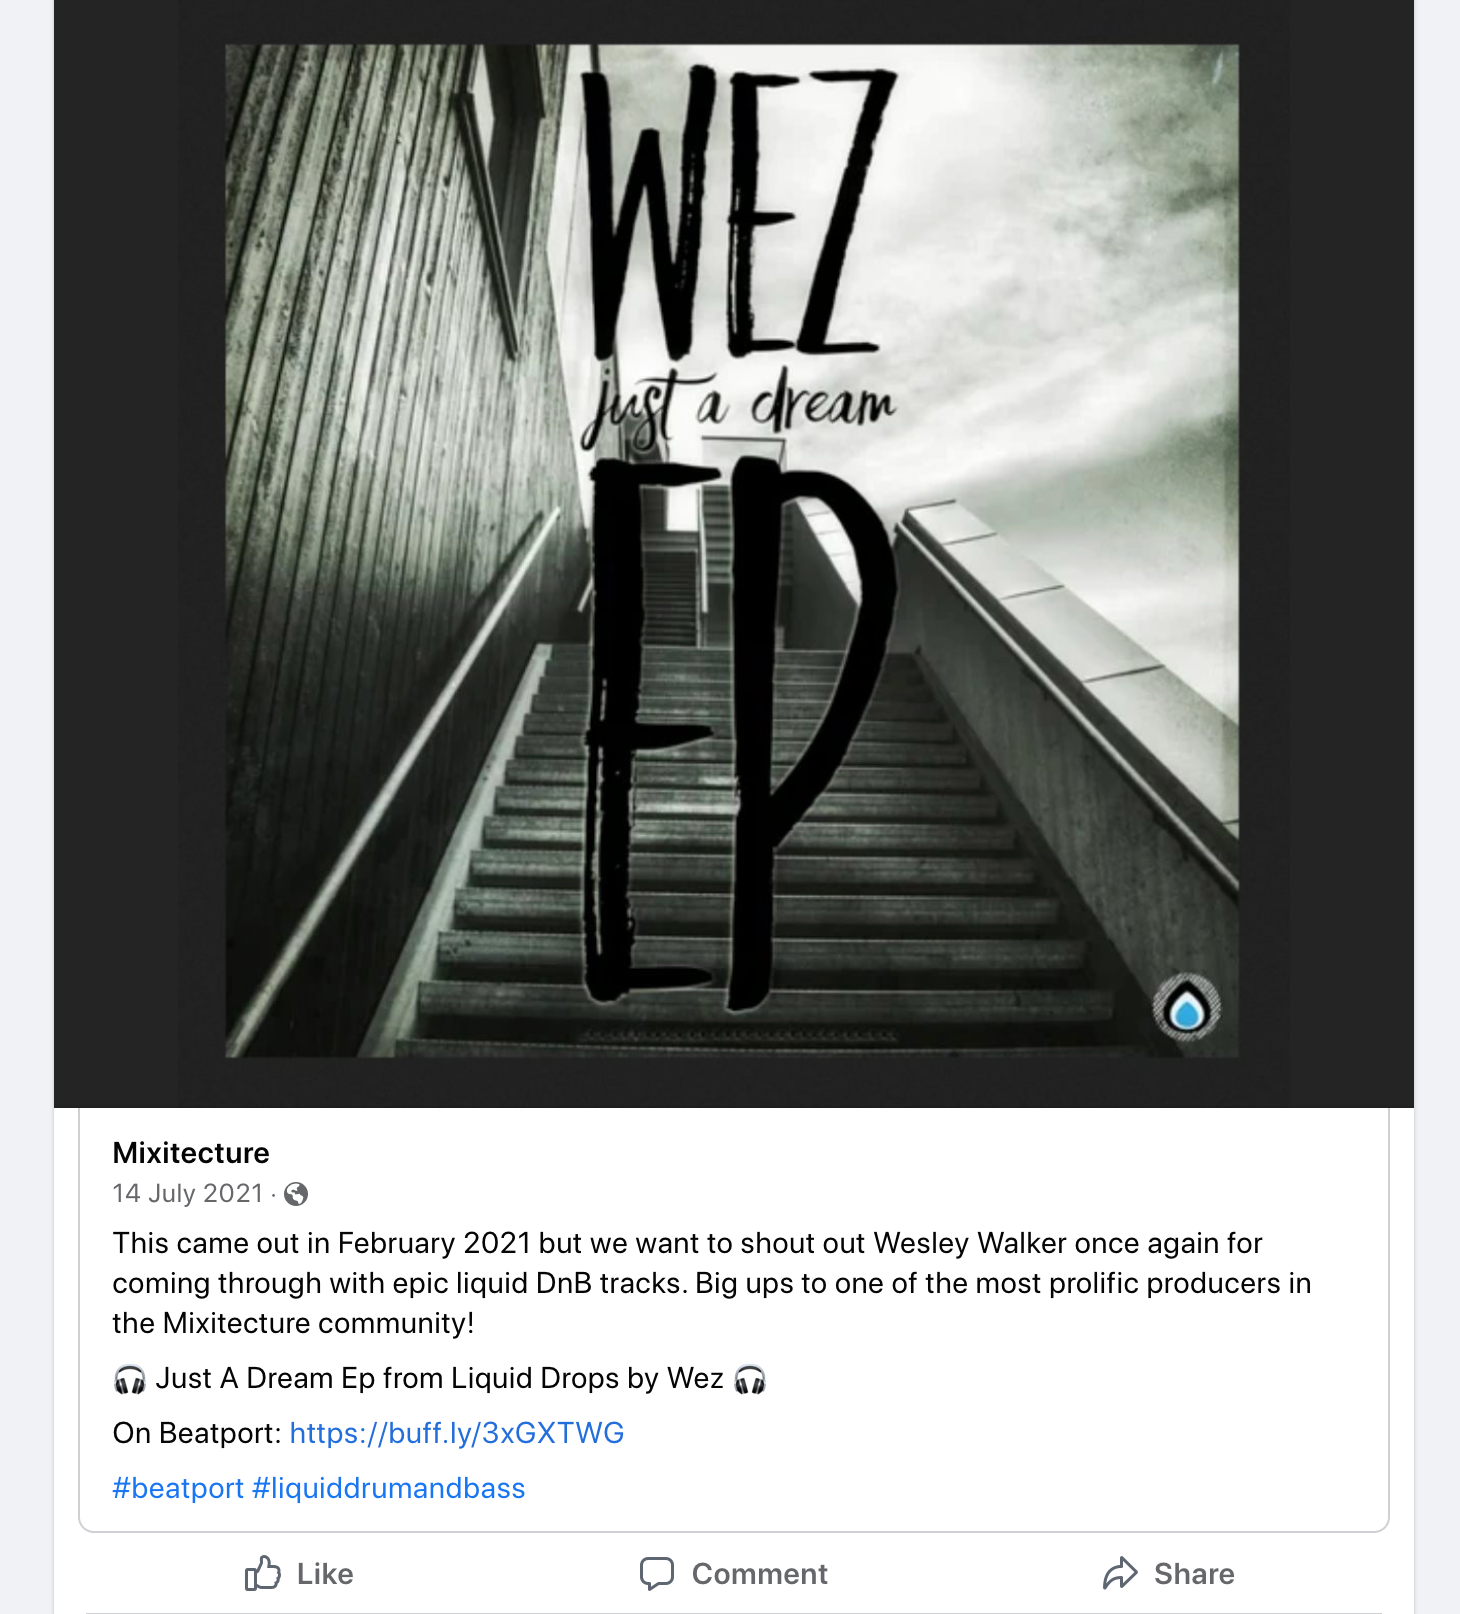Image resolution: width=1460 pixels, height=1614 pixels.
Task: Click the Liquid Drops logo on artwork
Action: (x=1187, y=1008)
